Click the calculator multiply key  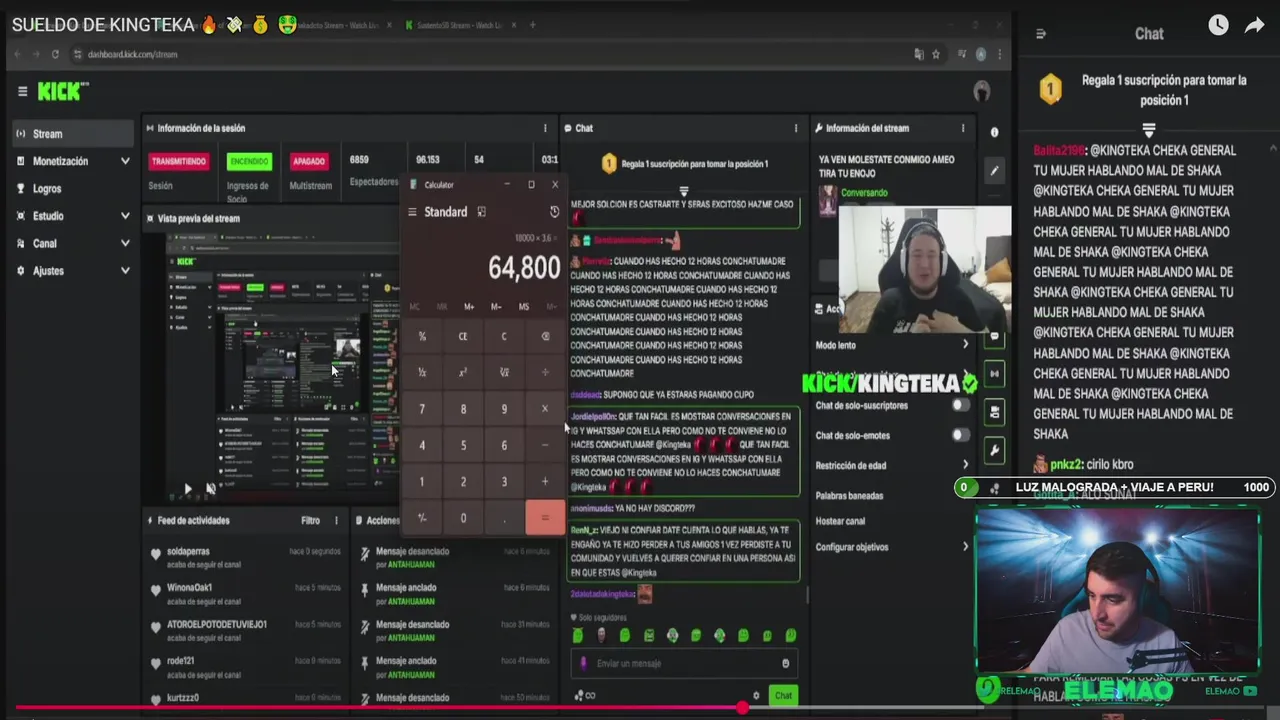pos(545,409)
